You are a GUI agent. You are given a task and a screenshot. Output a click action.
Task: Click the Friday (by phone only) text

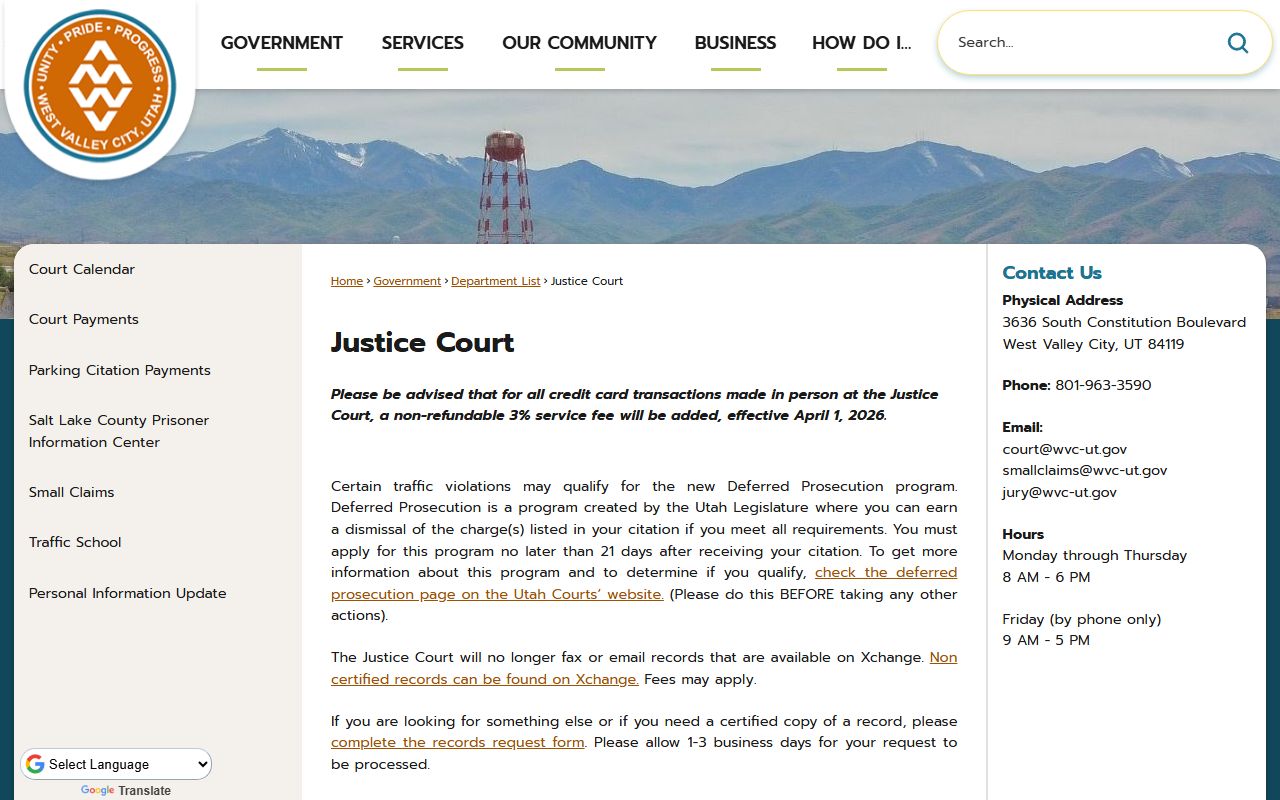click(x=1082, y=619)
